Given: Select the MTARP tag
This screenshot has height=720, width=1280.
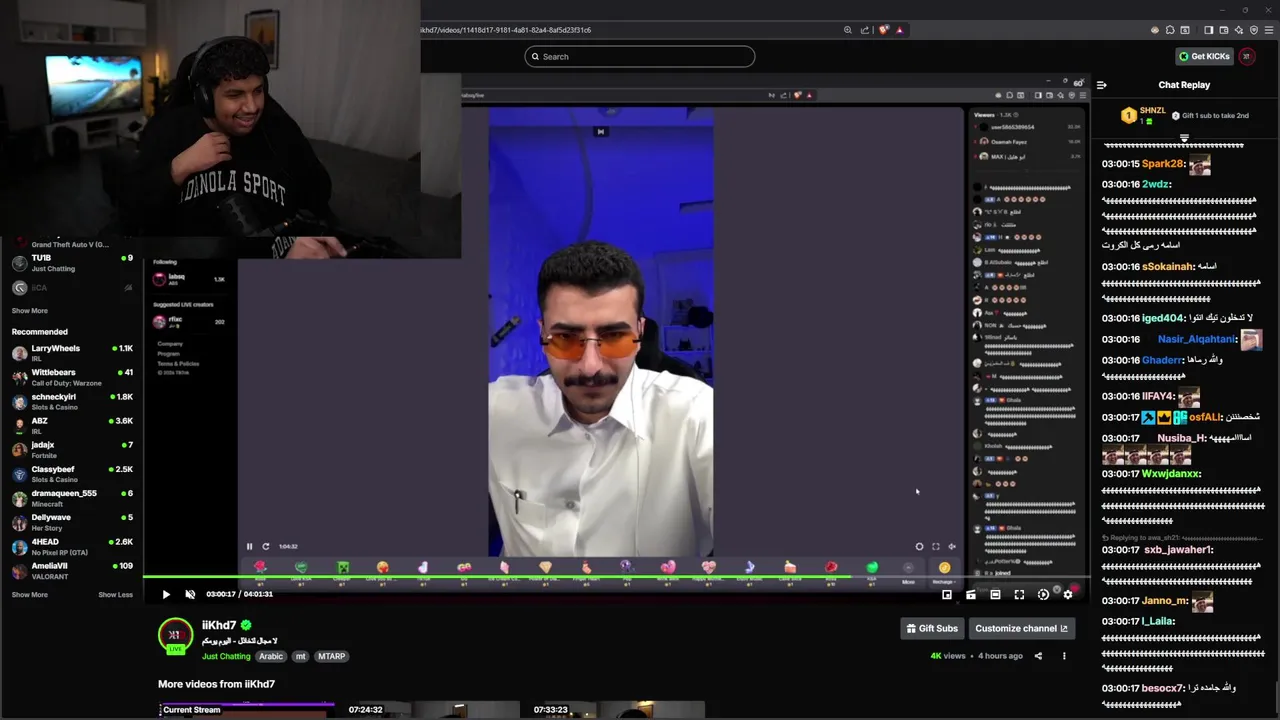Looking at the screenshot, I should click(x=331, y=656).
